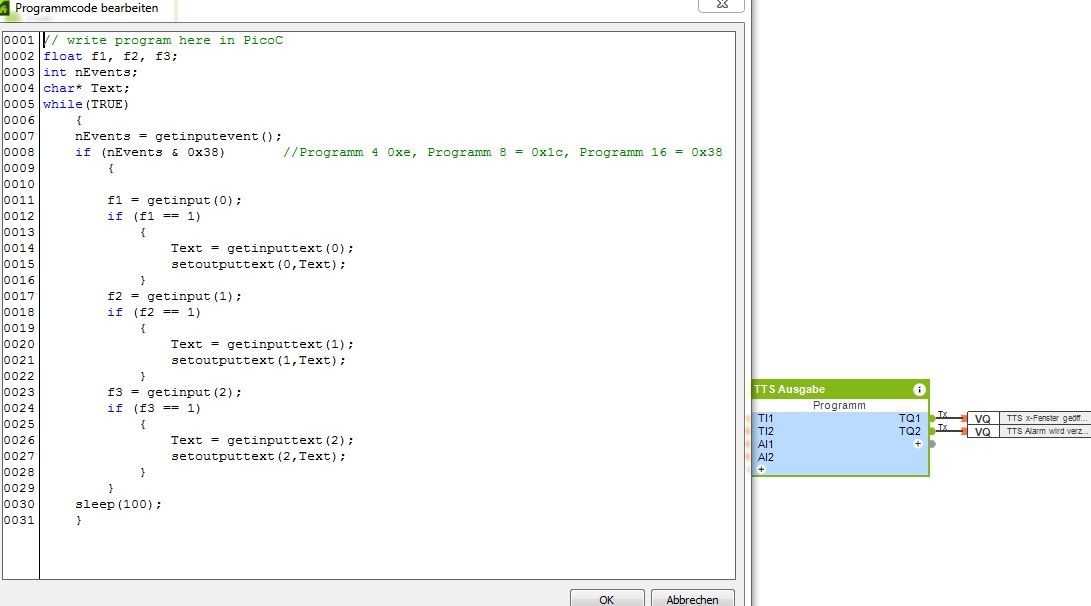Screen dimensions: 1091x606
Task: Click the Programm label in the block
Action: coord(839,405)
